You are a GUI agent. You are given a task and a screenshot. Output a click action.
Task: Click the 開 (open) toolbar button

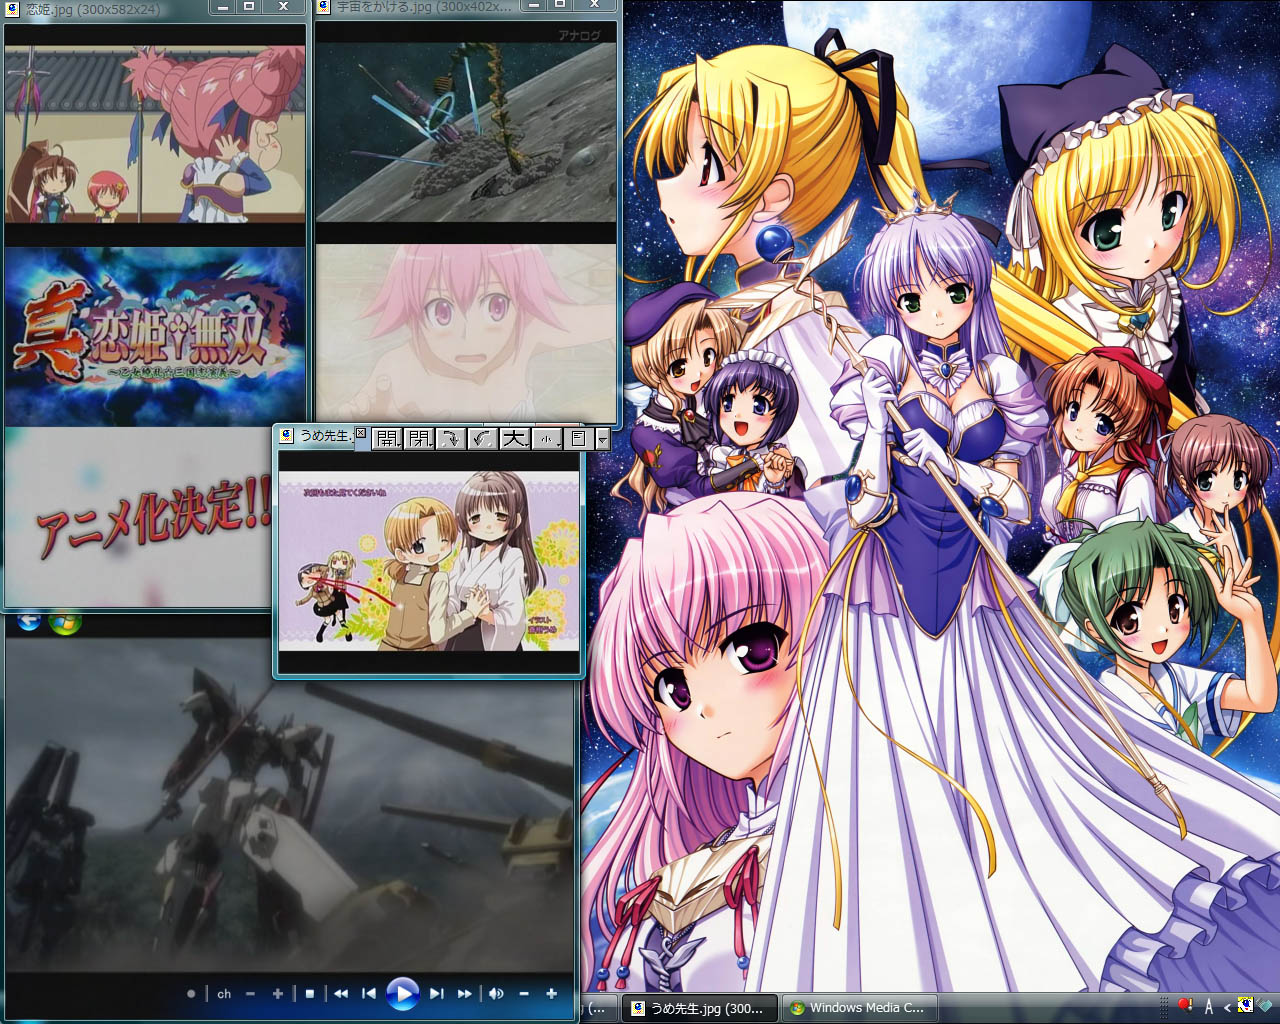(388, 438)
